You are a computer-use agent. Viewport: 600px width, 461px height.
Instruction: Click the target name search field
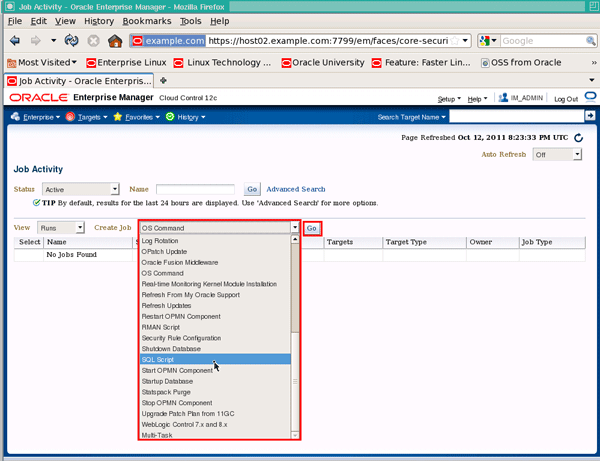[x=516, y=116]
